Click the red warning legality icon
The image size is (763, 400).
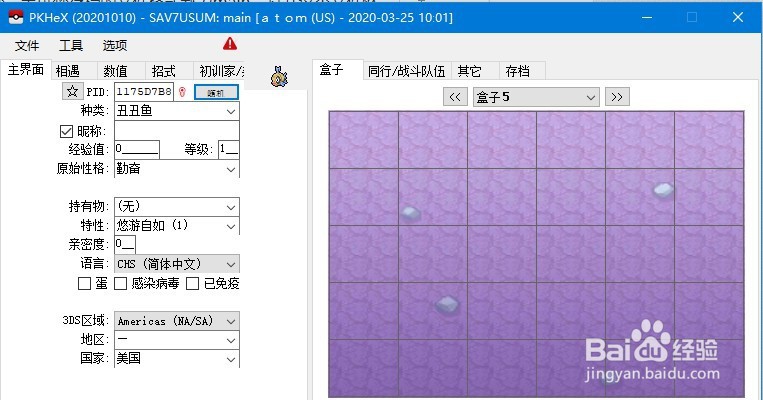[x=230, y=44]
